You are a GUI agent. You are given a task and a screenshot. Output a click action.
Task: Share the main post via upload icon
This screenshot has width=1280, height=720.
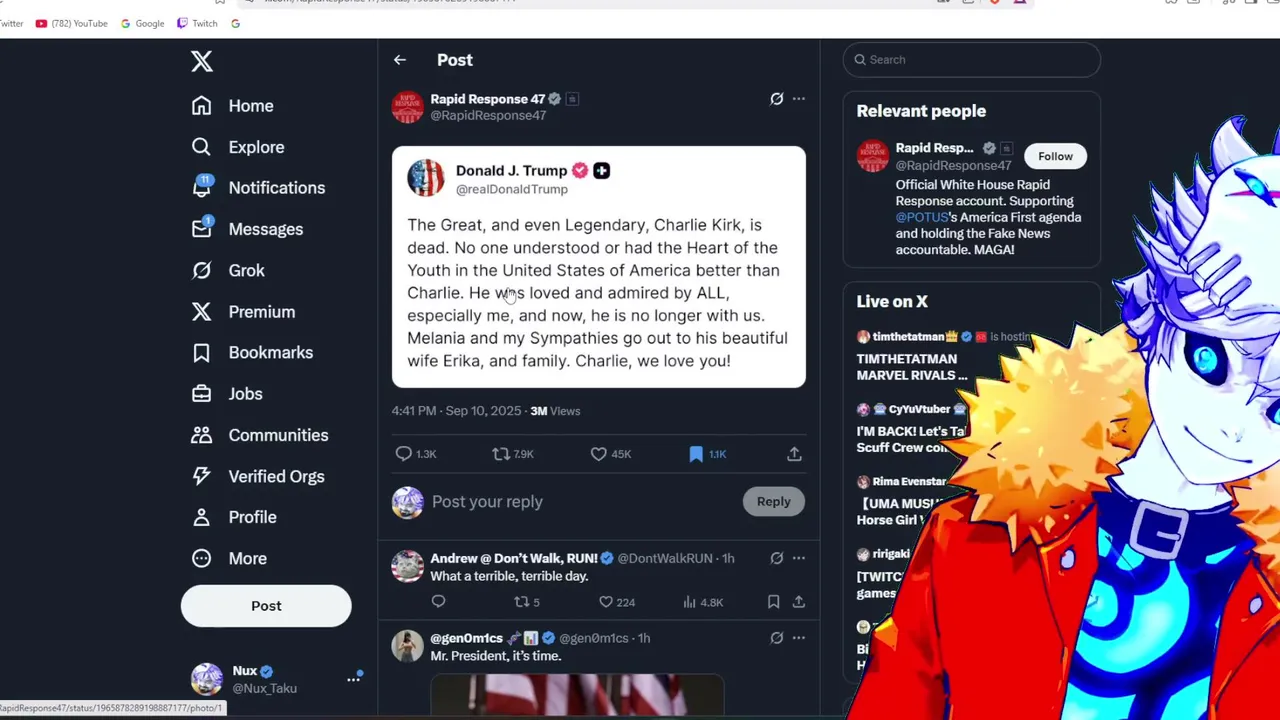794,454
